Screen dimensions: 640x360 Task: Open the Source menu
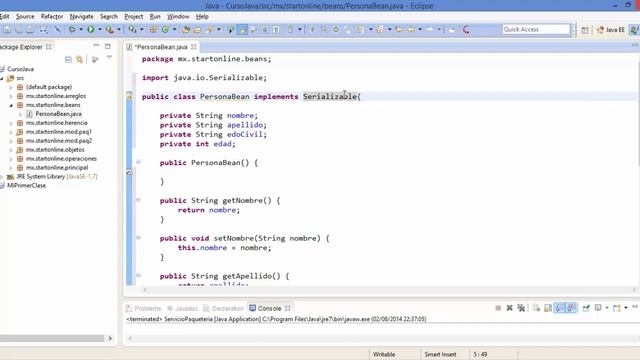coord(25,16)
